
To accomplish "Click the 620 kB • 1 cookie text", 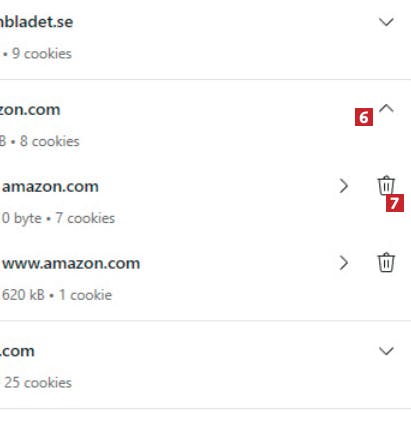I will pos(57,295).
